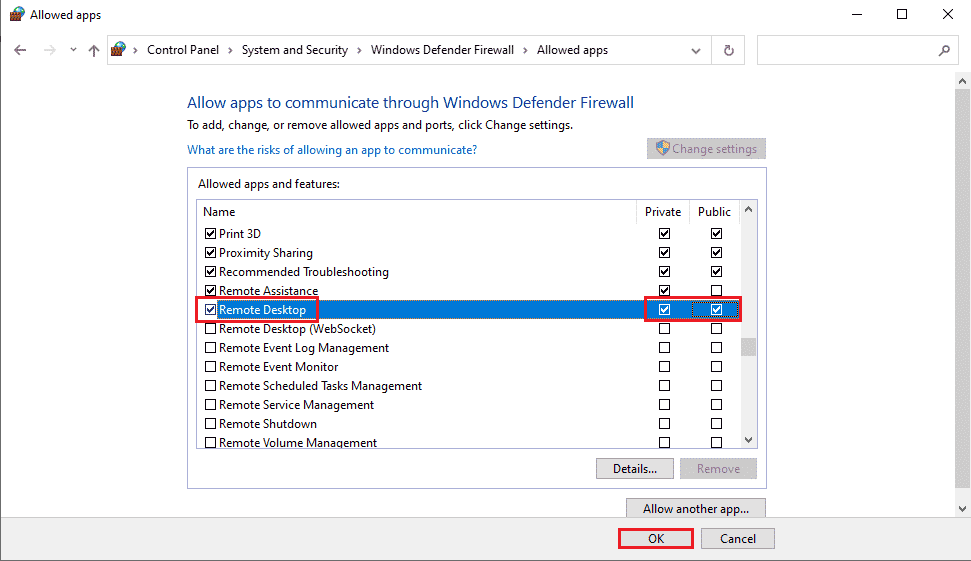Viewport: 971px width, 561px height.
Task: Check the Remote Event Monitor checkbox
Action: 211,367
